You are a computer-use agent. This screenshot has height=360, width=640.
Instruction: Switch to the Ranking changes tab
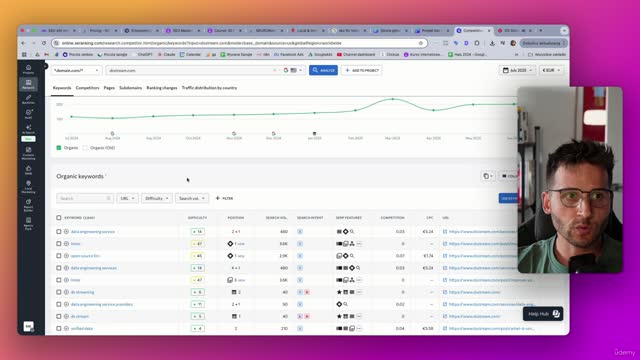tap(162, 88)
